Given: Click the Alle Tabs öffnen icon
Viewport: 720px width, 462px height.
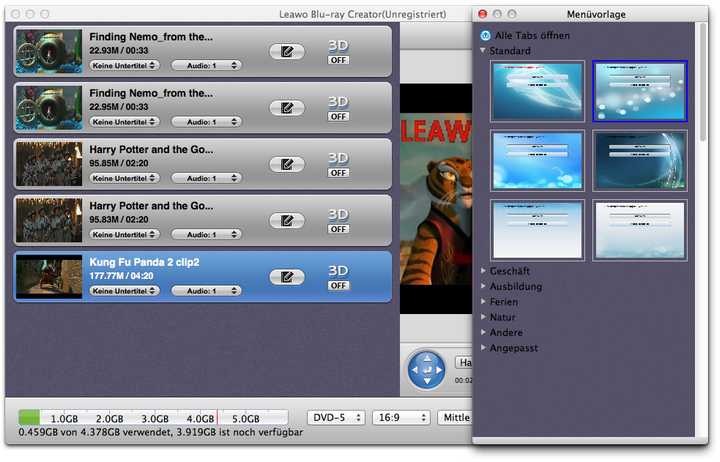Looking at the screenshot, I should point(485,35).
